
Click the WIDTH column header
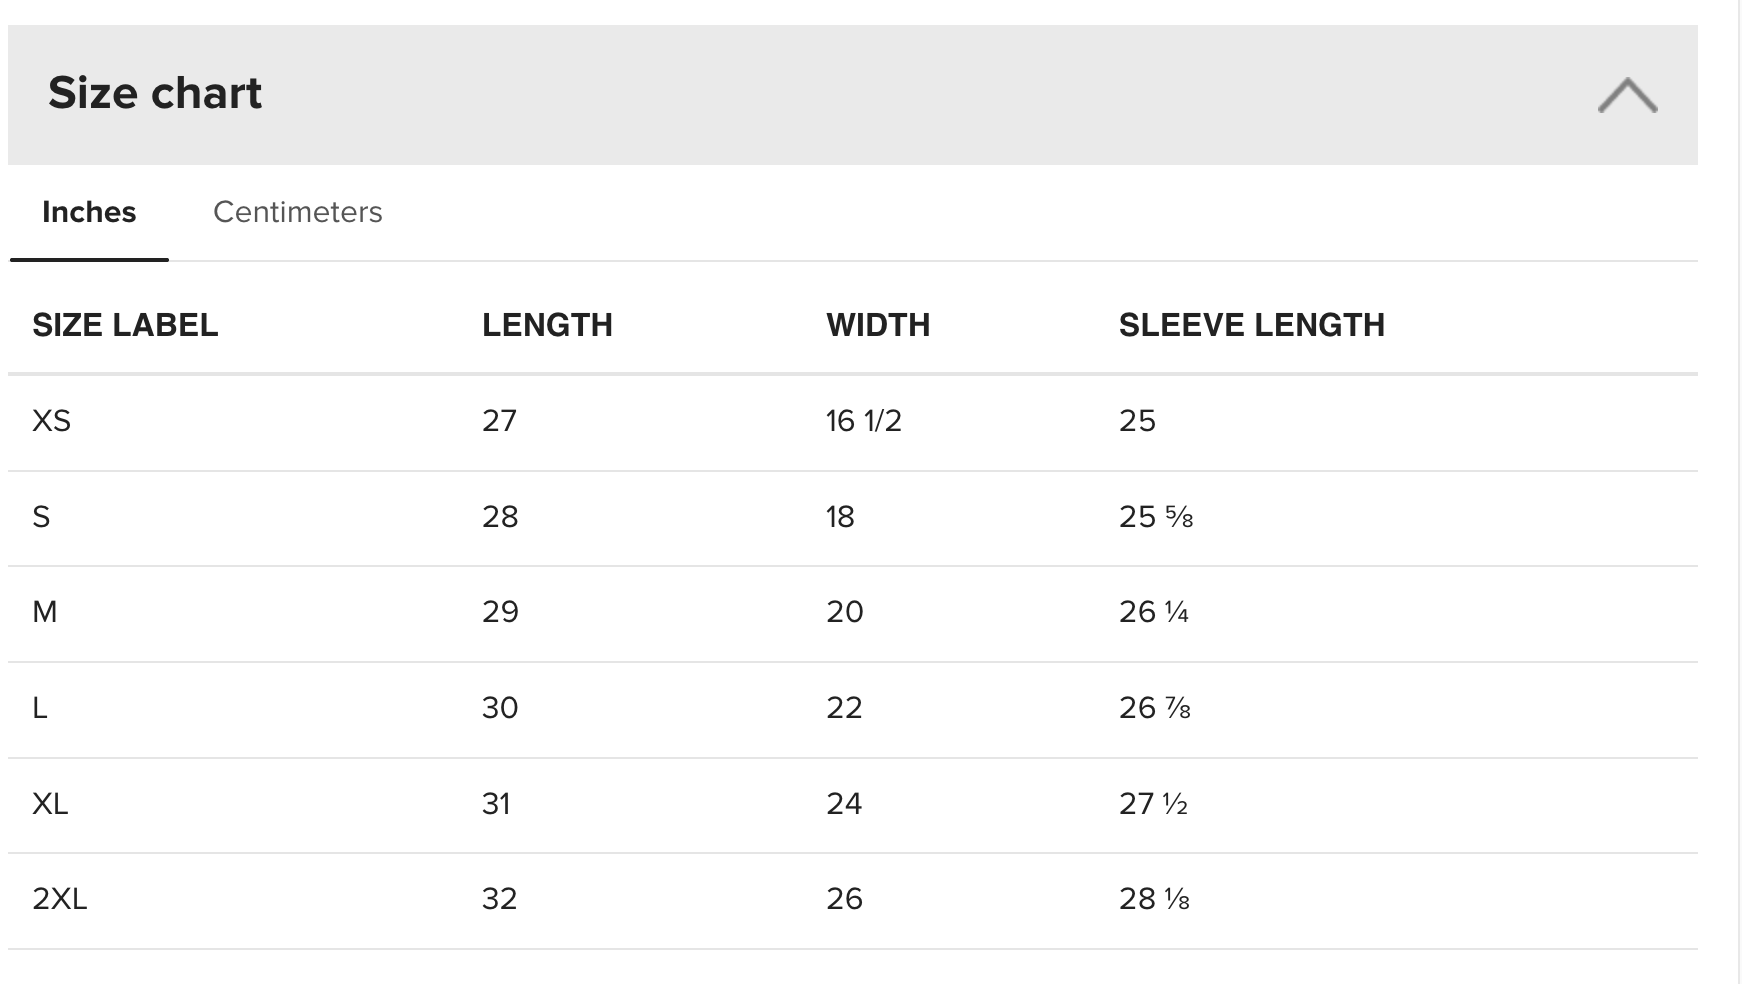tap(878, 325)
